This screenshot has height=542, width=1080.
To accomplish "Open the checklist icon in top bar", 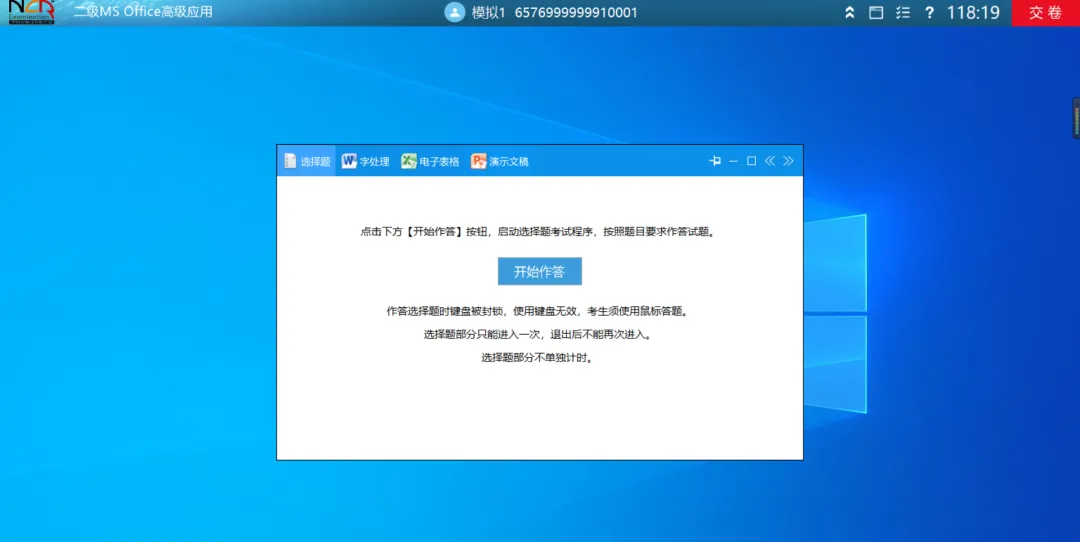I will [x=903, y=12].
